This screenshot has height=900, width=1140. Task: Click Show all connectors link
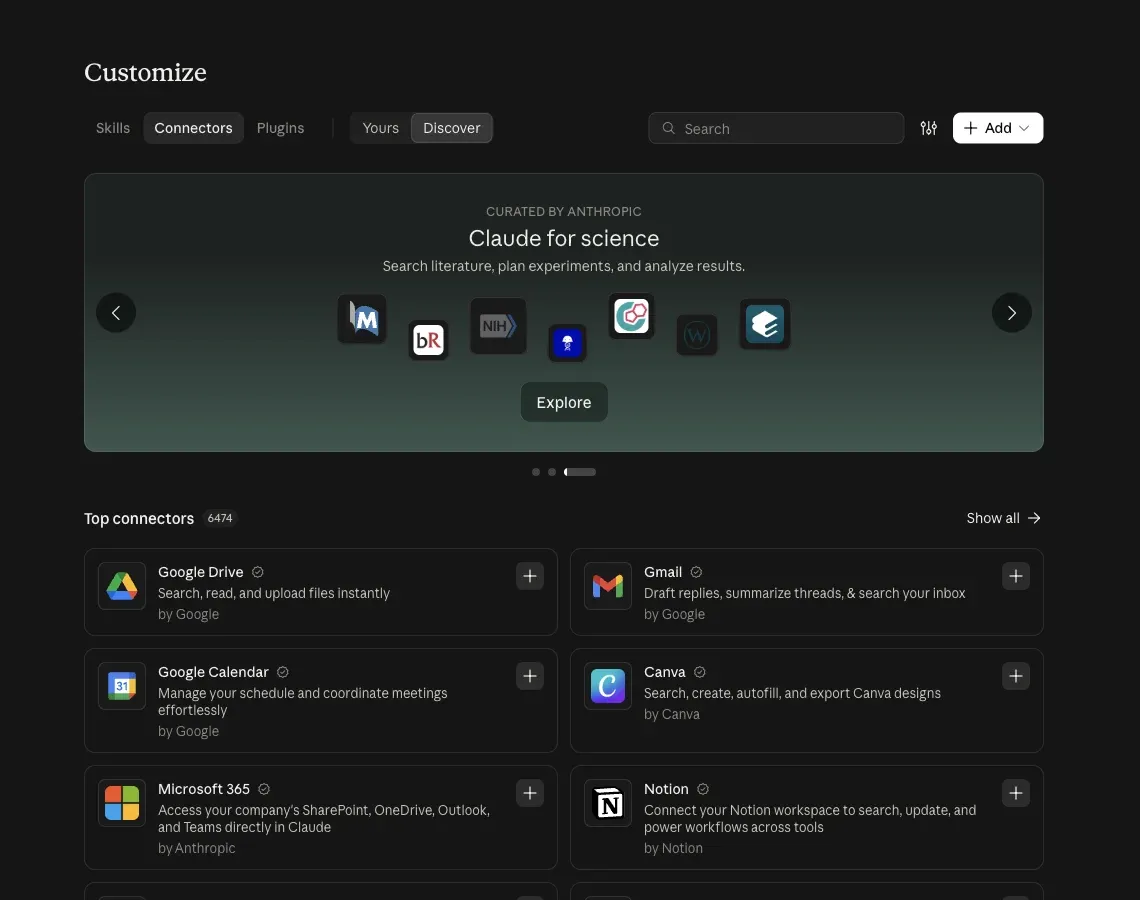[x=1003, y=518]
